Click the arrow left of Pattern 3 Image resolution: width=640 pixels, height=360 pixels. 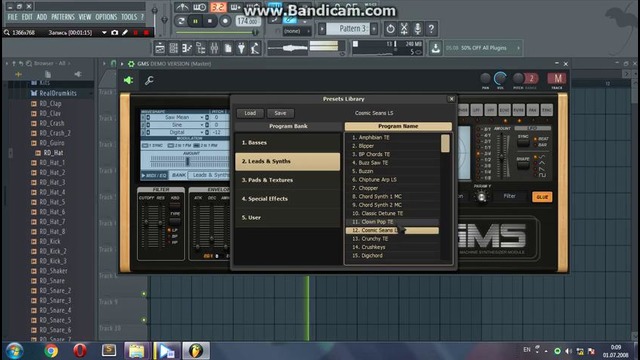click(322, 29)
